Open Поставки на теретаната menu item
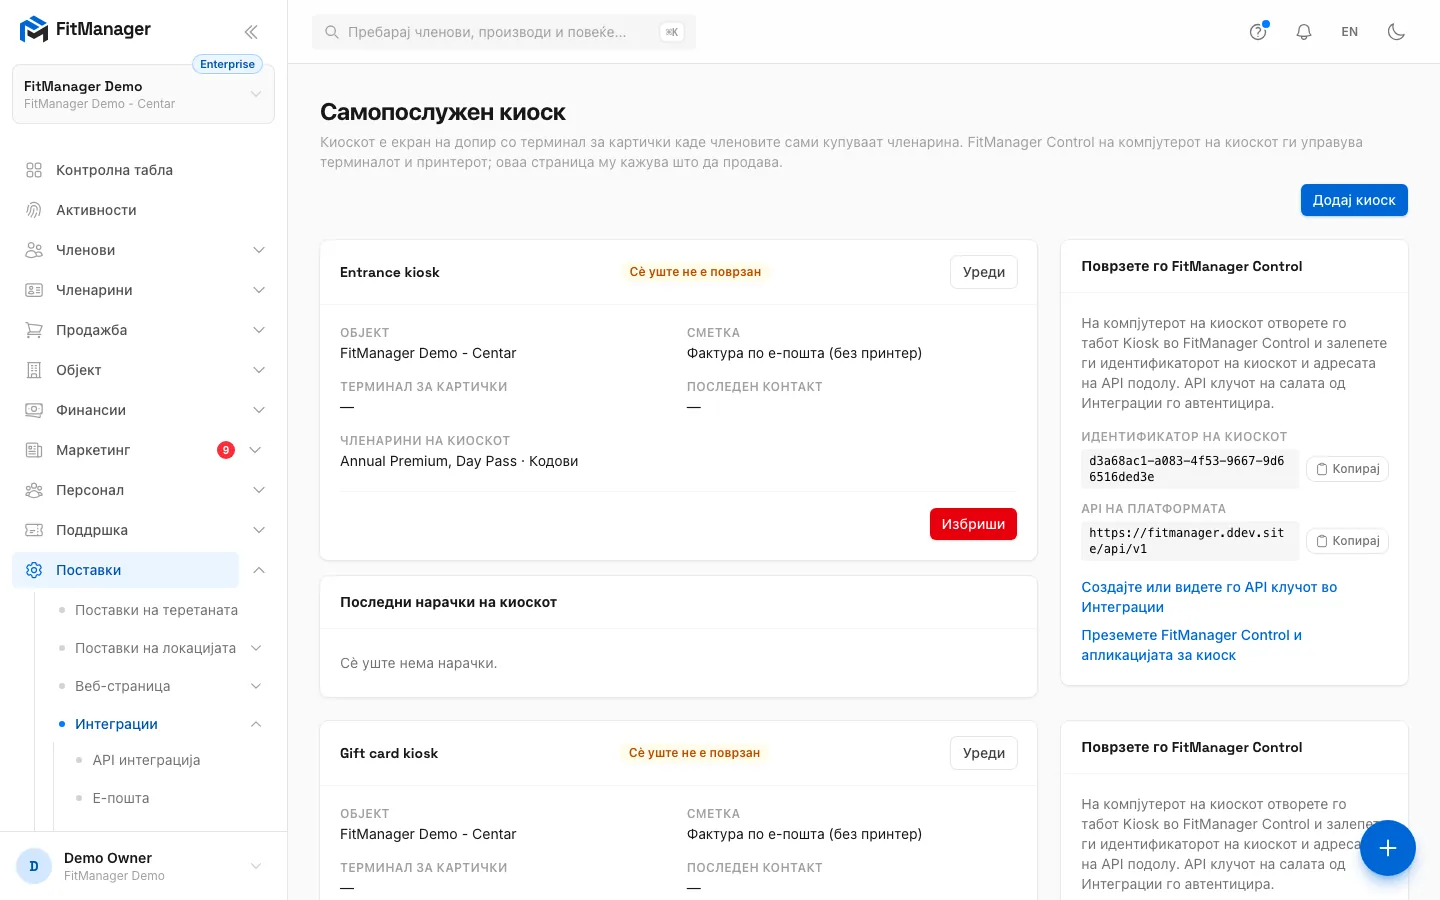This screenshot has height=900, width=1440. click(x=156, y=610)
